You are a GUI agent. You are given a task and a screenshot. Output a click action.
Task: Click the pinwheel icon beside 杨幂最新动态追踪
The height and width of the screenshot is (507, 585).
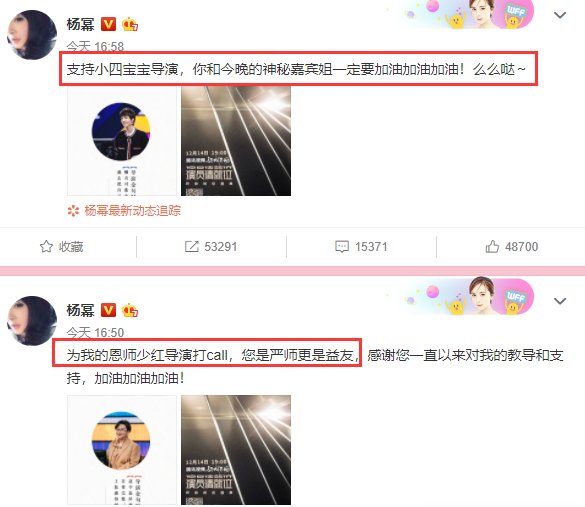pyautogui.click(x=73, y=211)
